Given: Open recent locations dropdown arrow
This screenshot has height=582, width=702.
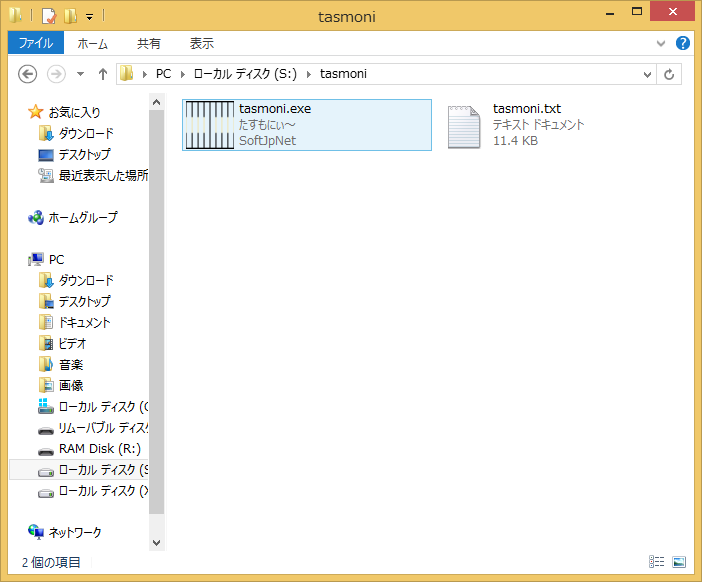Looking at the screenshot, I should pos(81,74).
